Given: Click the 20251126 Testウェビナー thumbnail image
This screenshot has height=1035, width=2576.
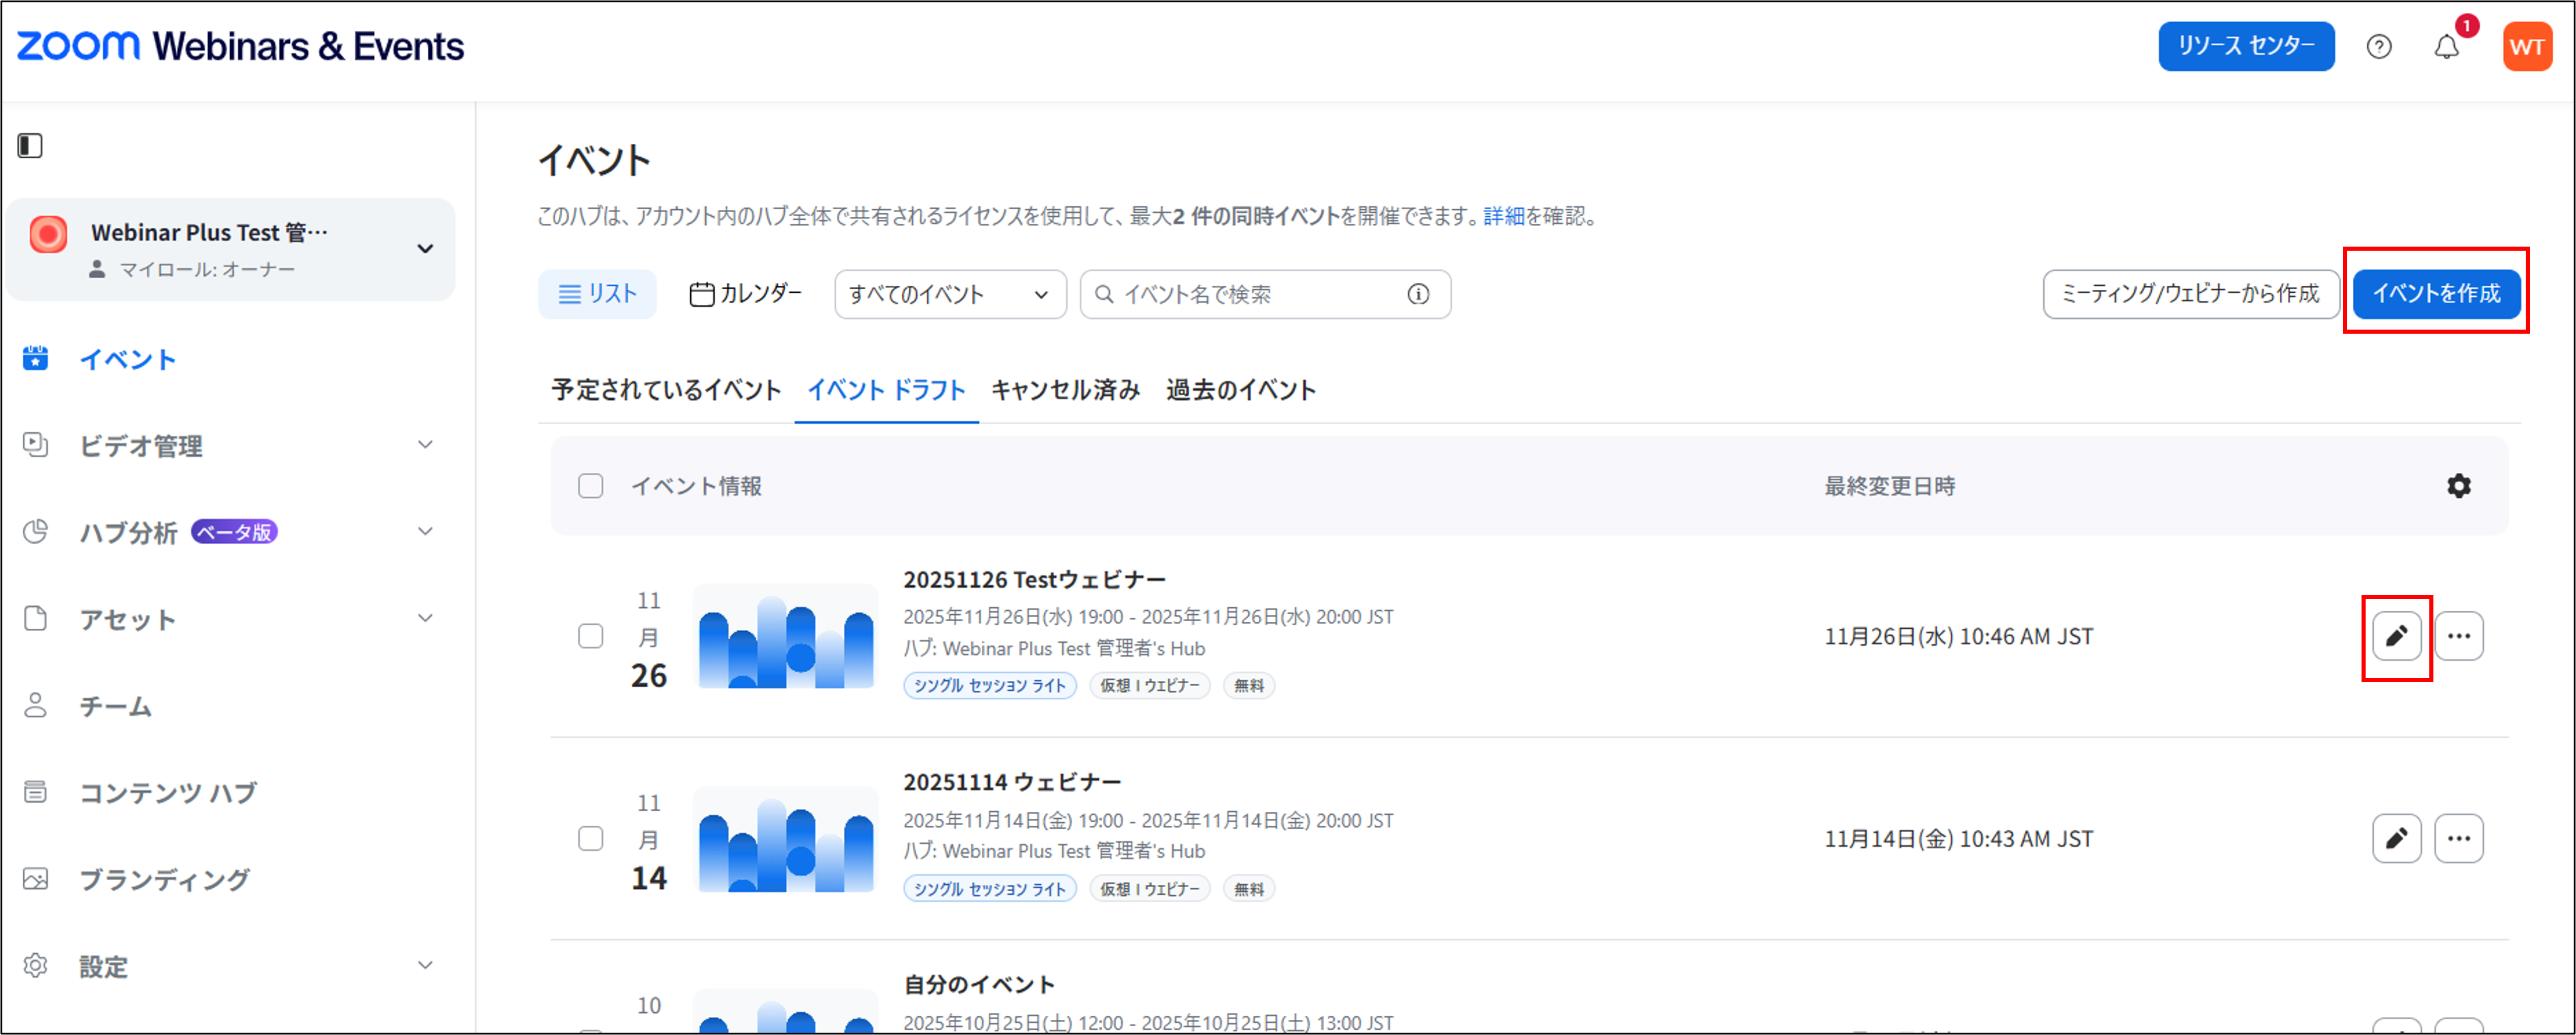Looking at the screenshot, I should pyautogui.click(x=785, y=637).
